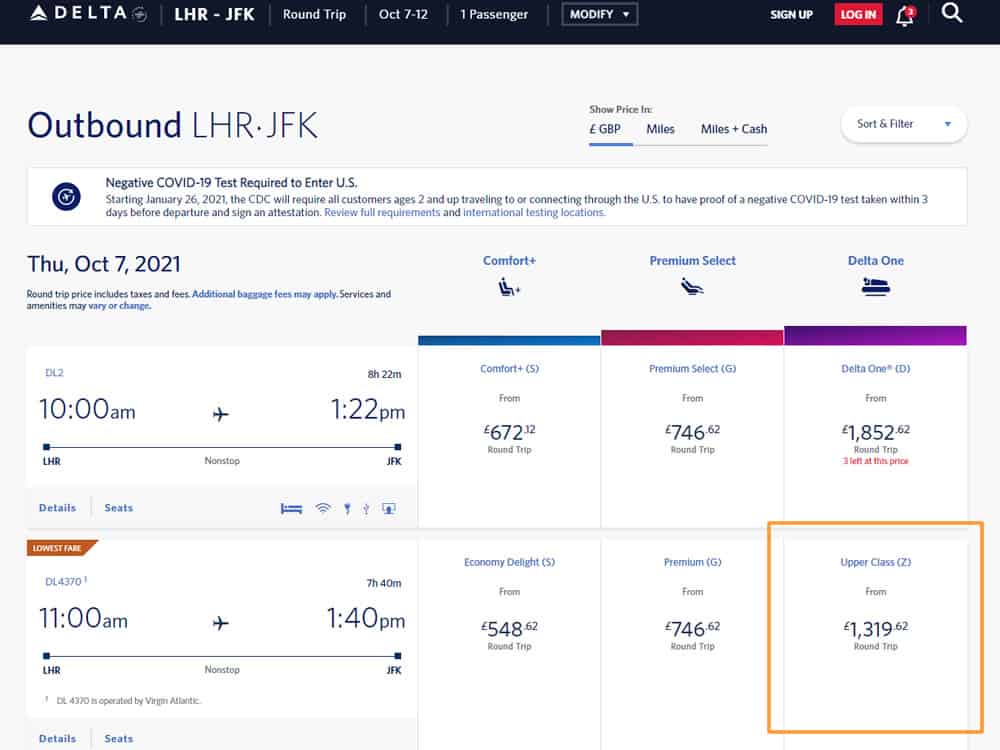Click the Delta logo in header
1000x750 pixels.
(x=89, y=13)
